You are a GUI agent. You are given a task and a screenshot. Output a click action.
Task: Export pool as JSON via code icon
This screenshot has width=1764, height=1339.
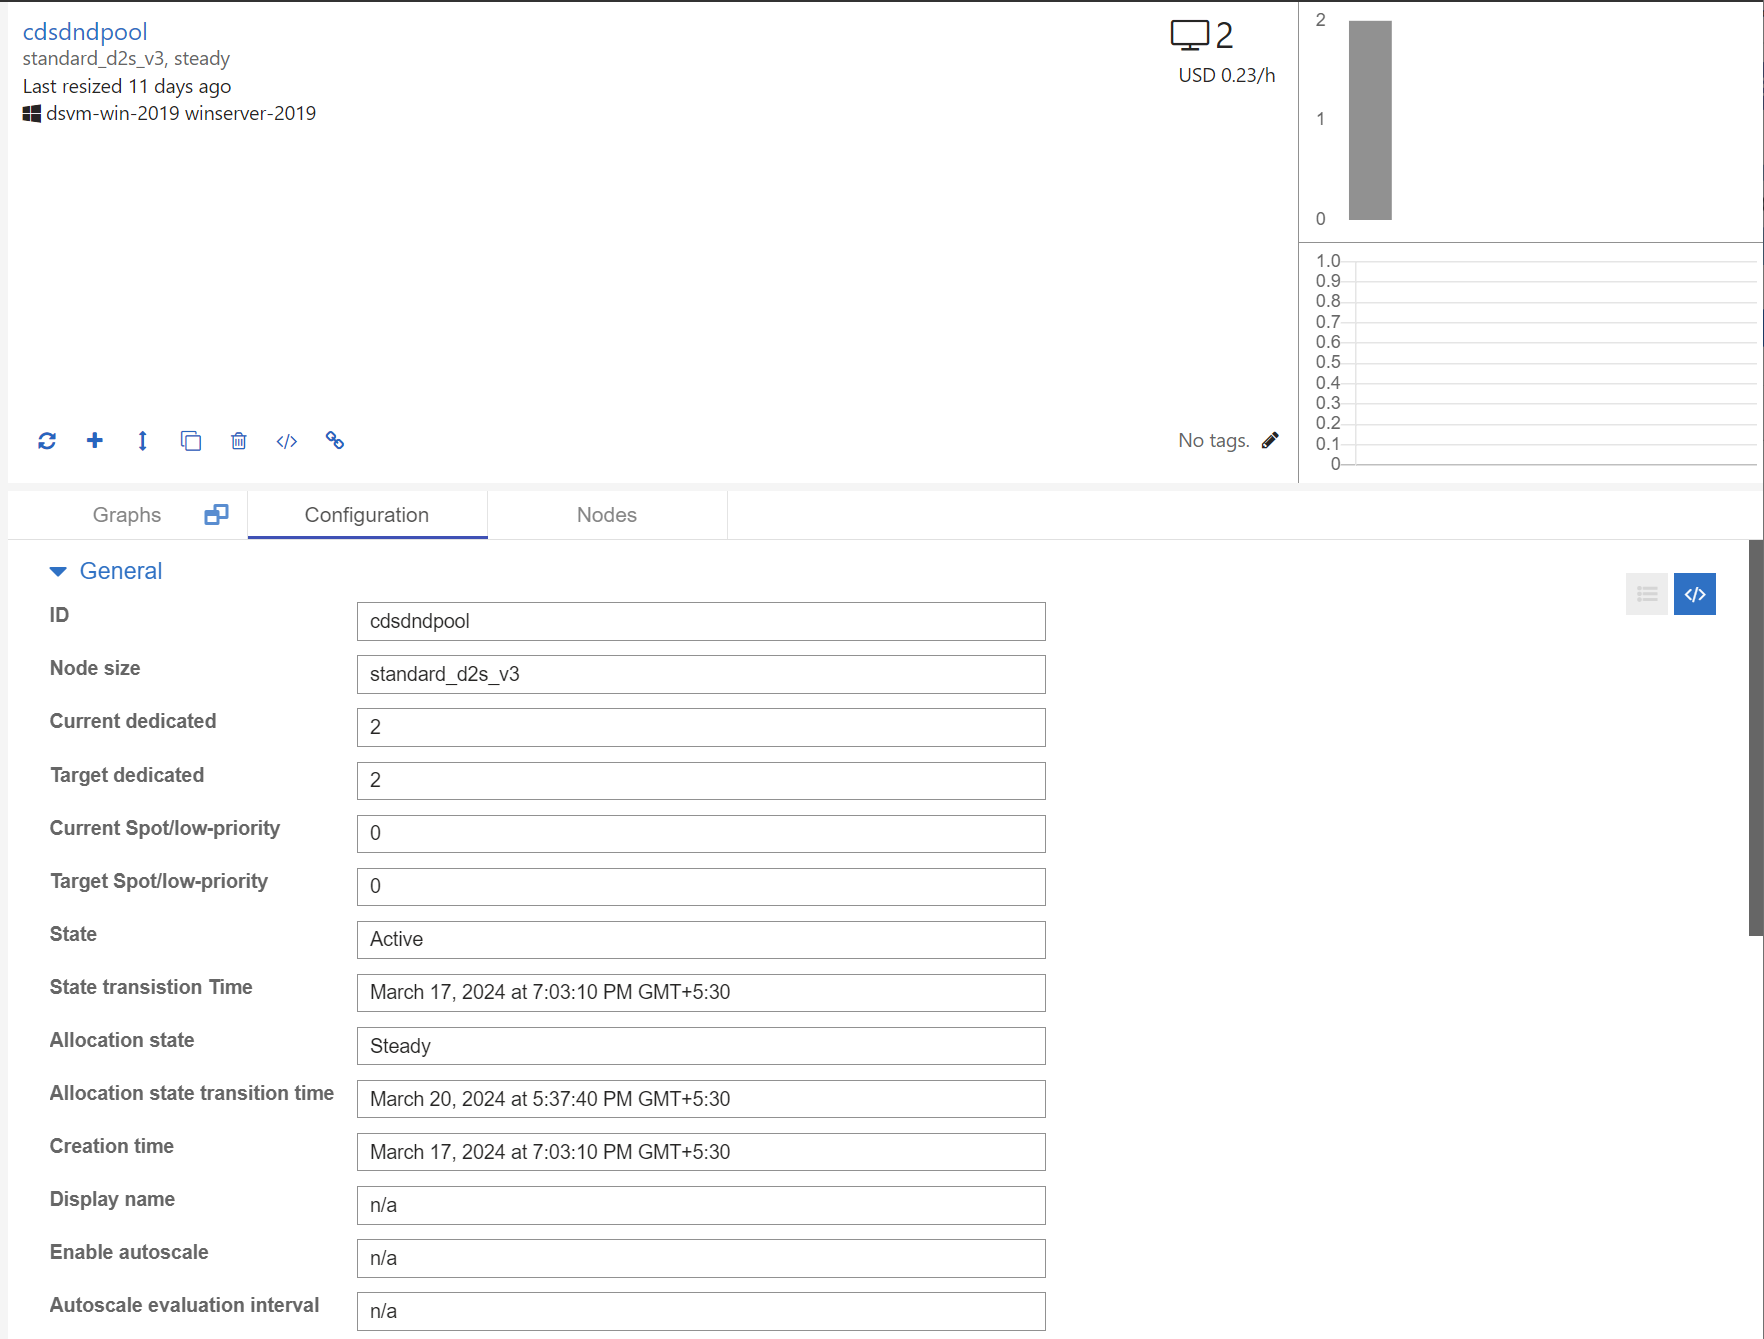tap(286, 440)
